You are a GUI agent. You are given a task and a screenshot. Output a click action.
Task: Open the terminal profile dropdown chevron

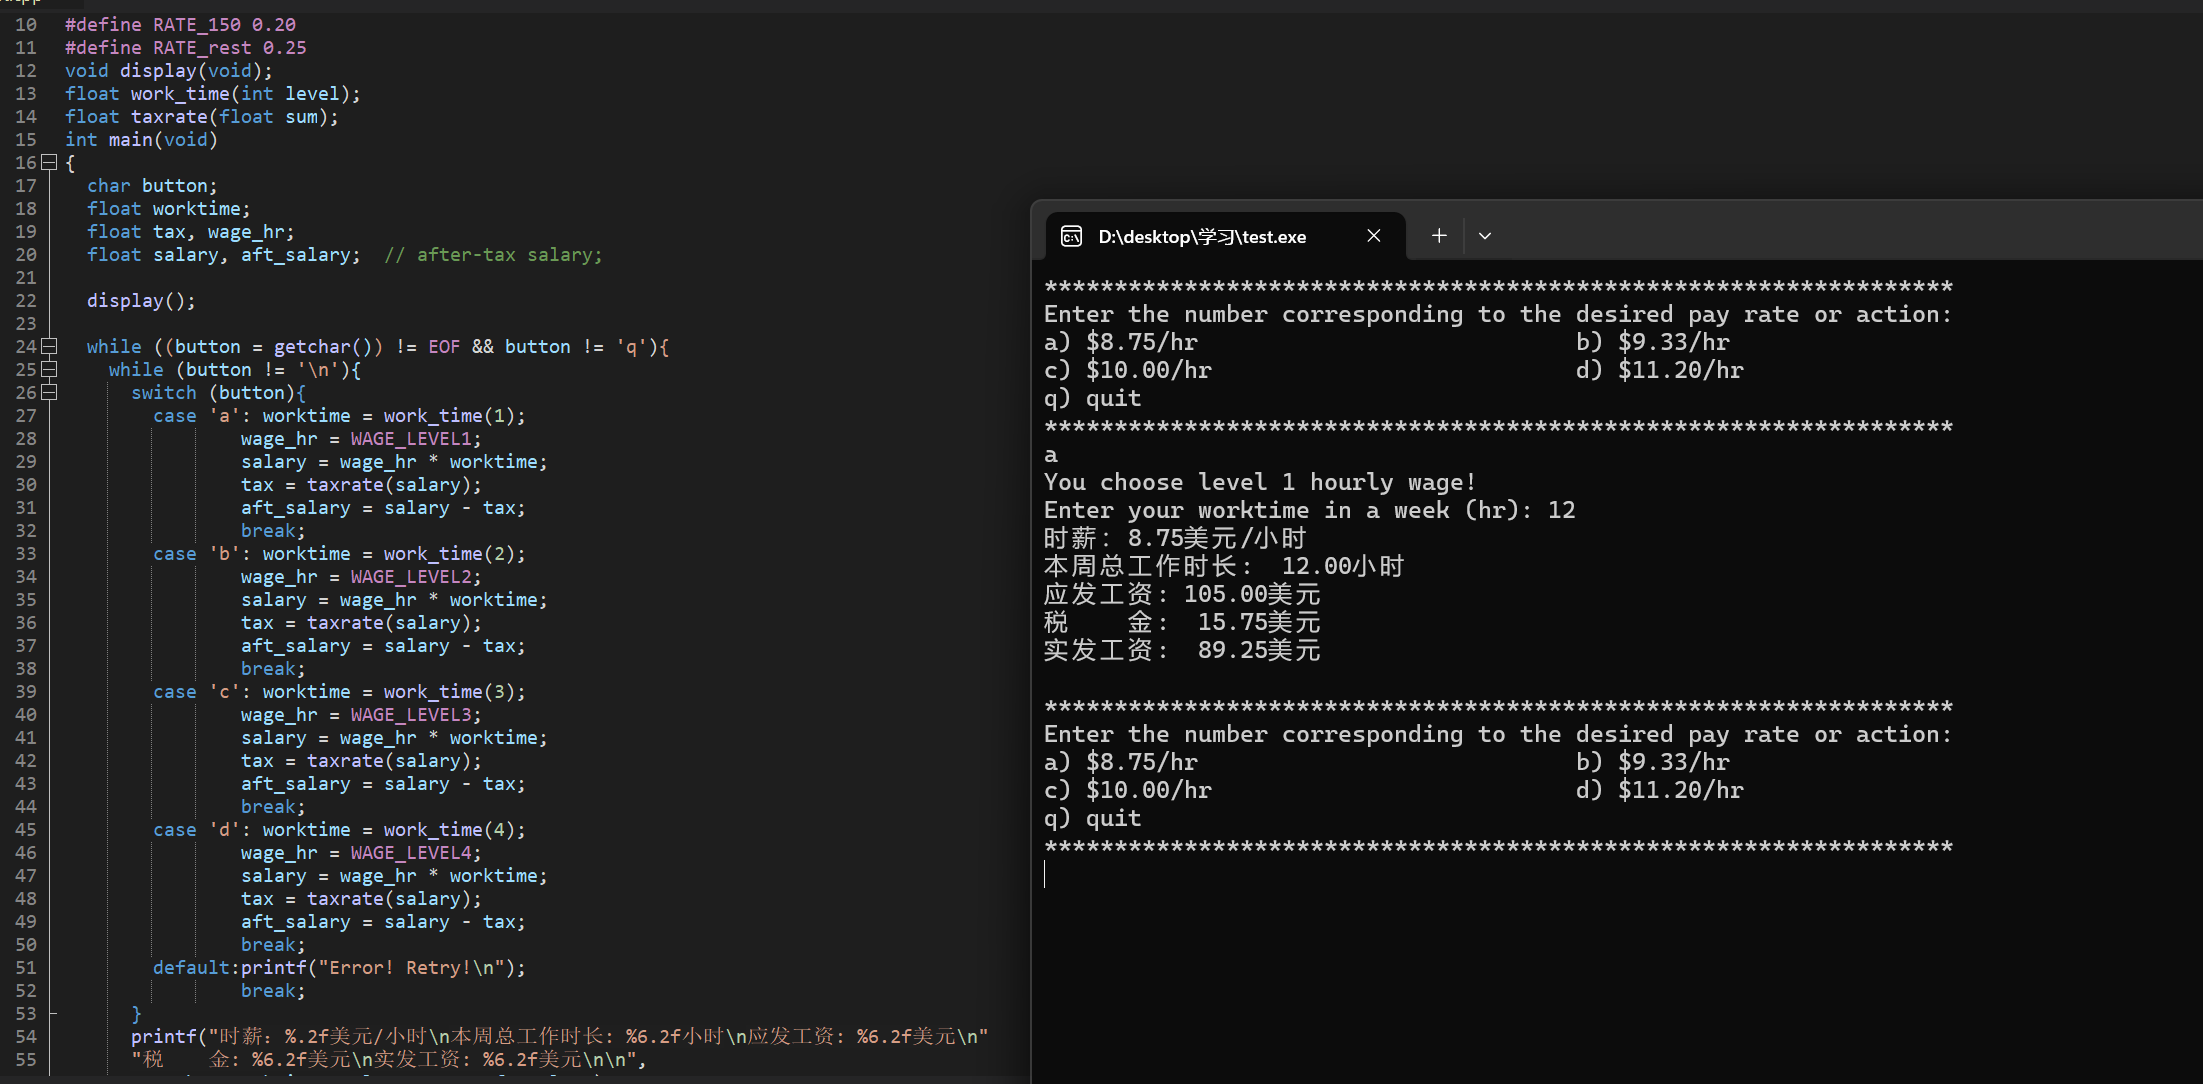(1485, 236)
